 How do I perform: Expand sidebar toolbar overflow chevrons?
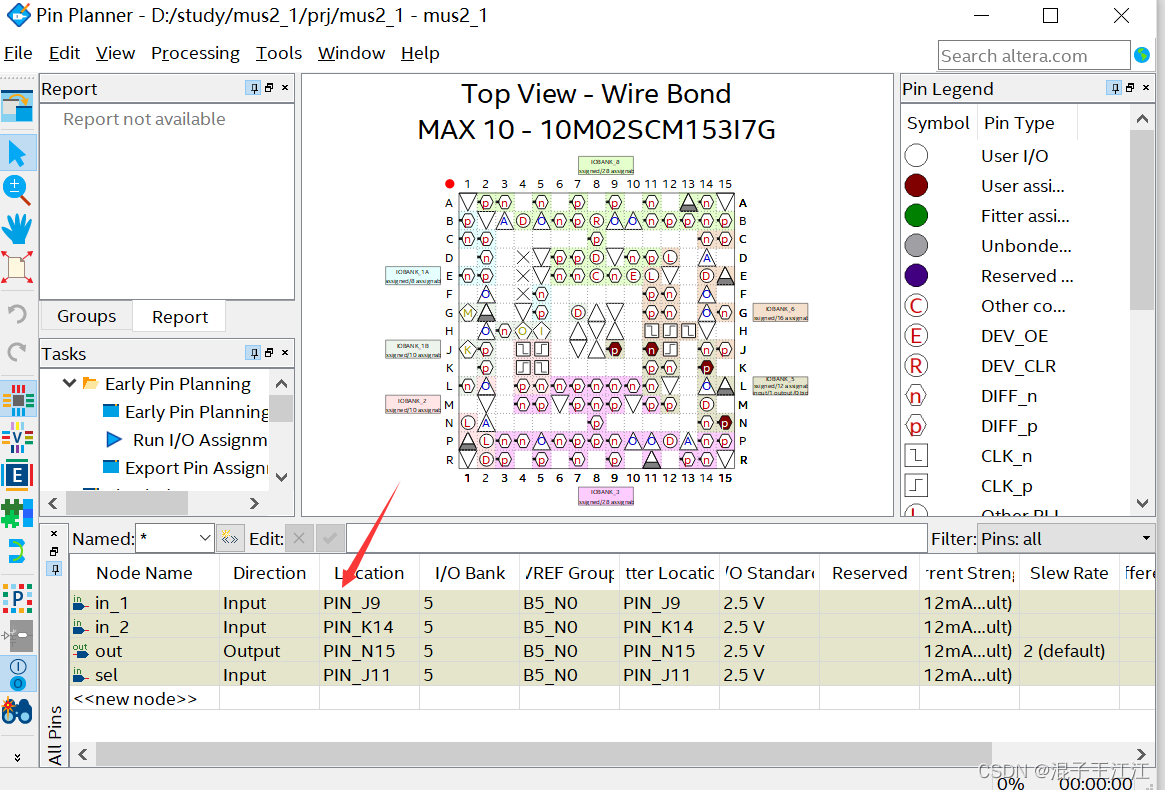(17, 757)
